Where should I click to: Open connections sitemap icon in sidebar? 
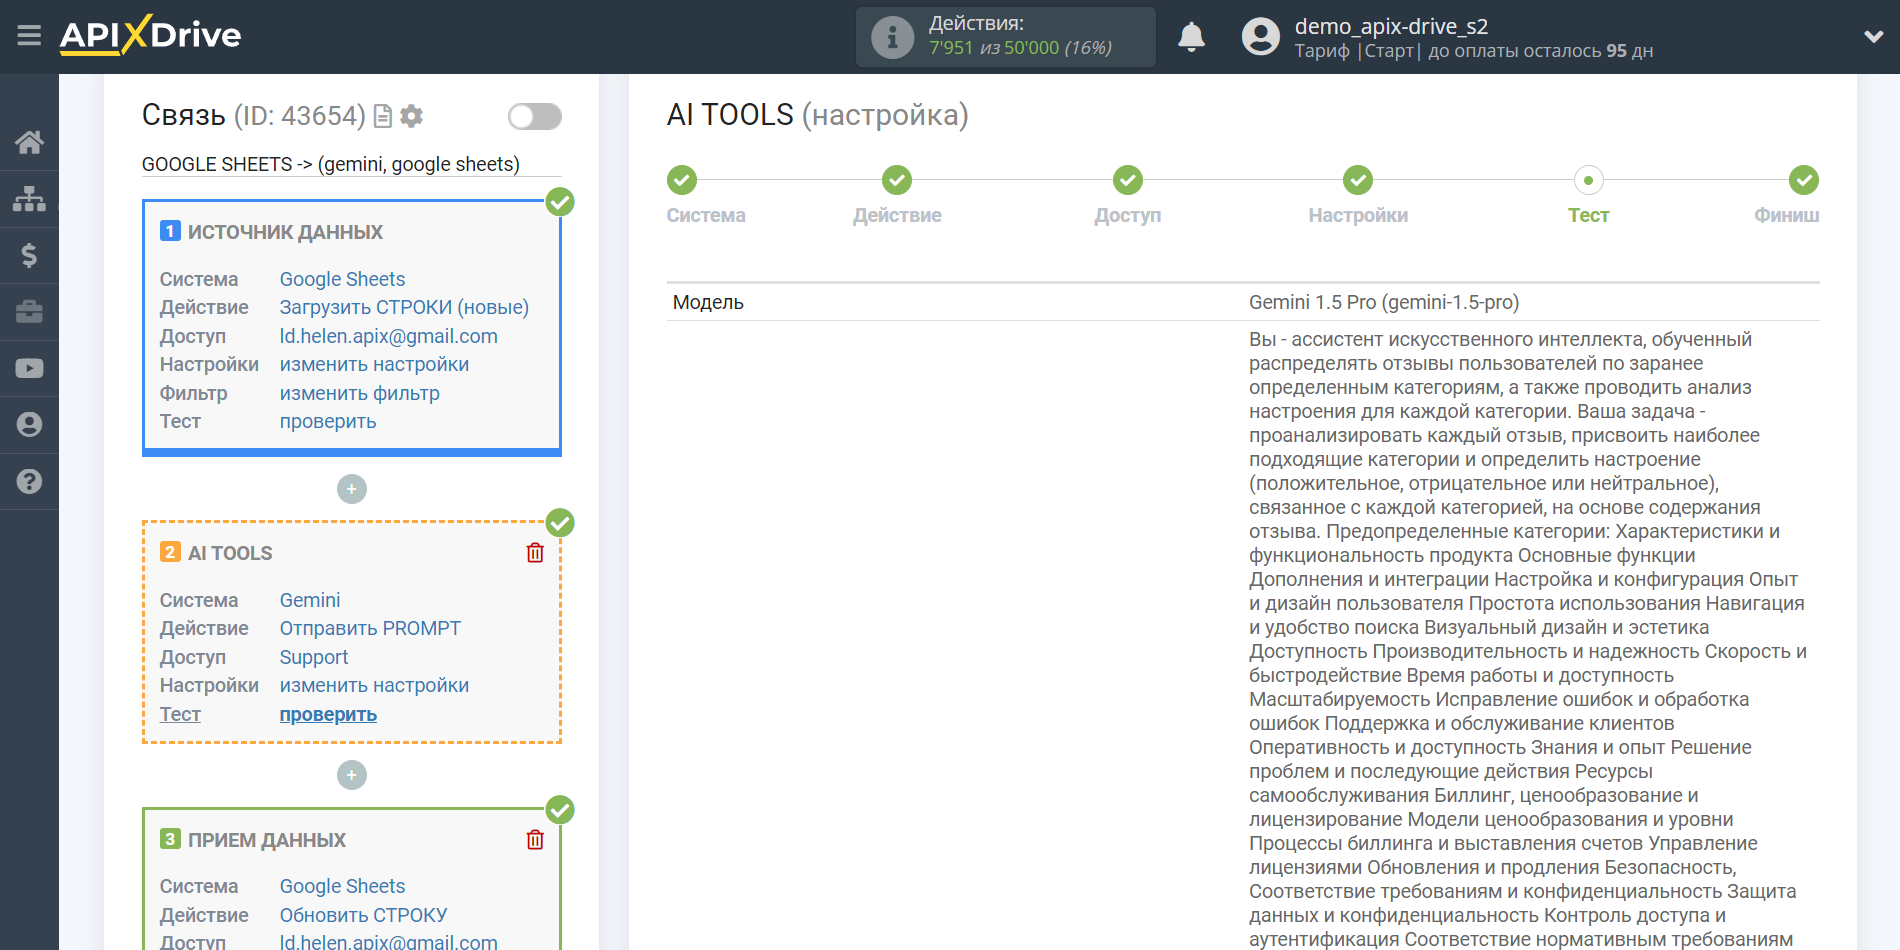(29, 199)
